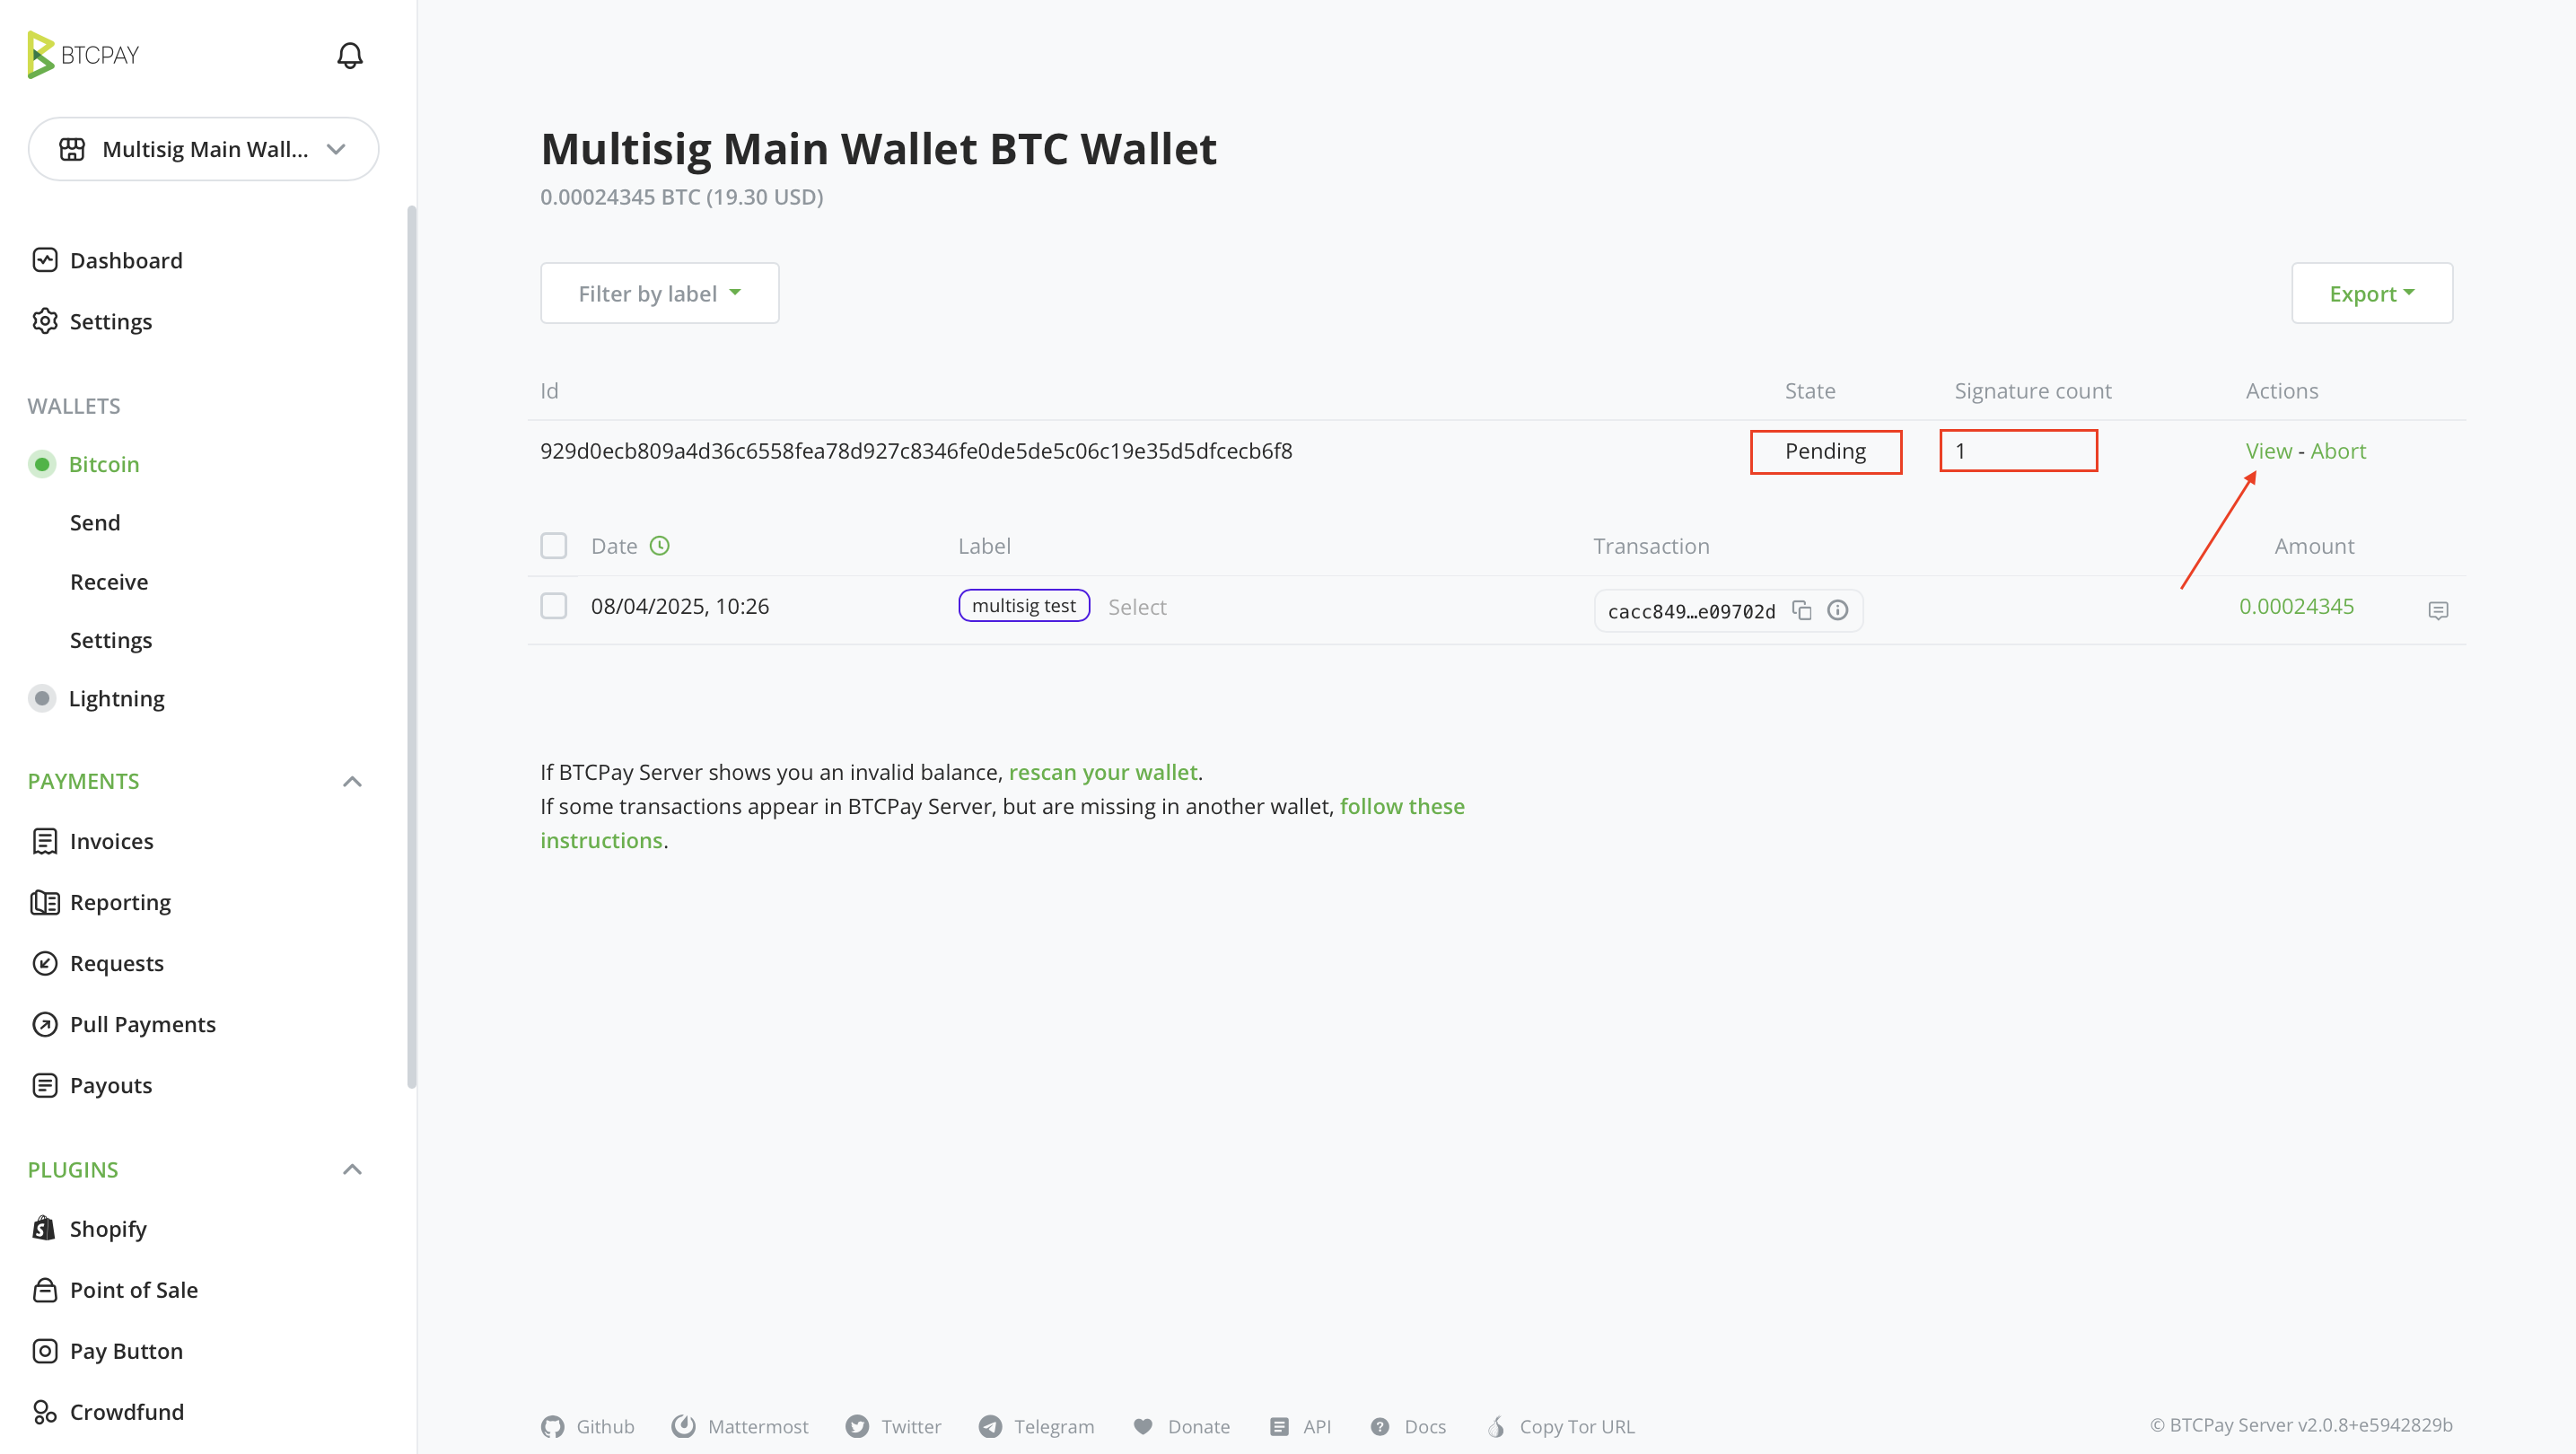
Task: View the pending multisig transaction
Action: 2268,451
